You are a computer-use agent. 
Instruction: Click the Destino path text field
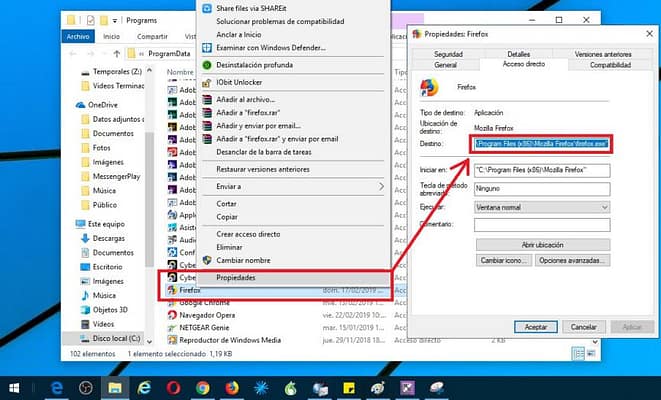coord(540,144)
